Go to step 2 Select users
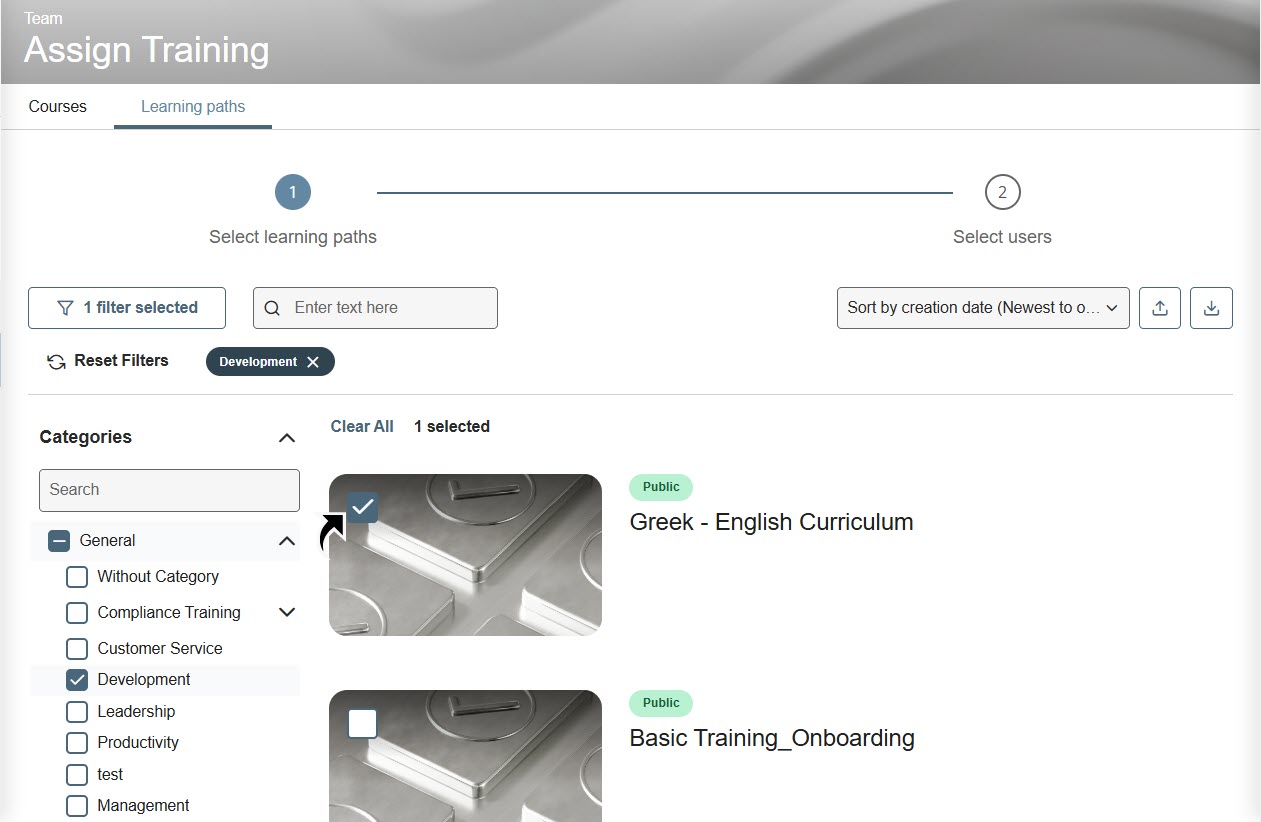Image resolution: width=1261 pixels, height=822 pixels. pos(1002,192)
